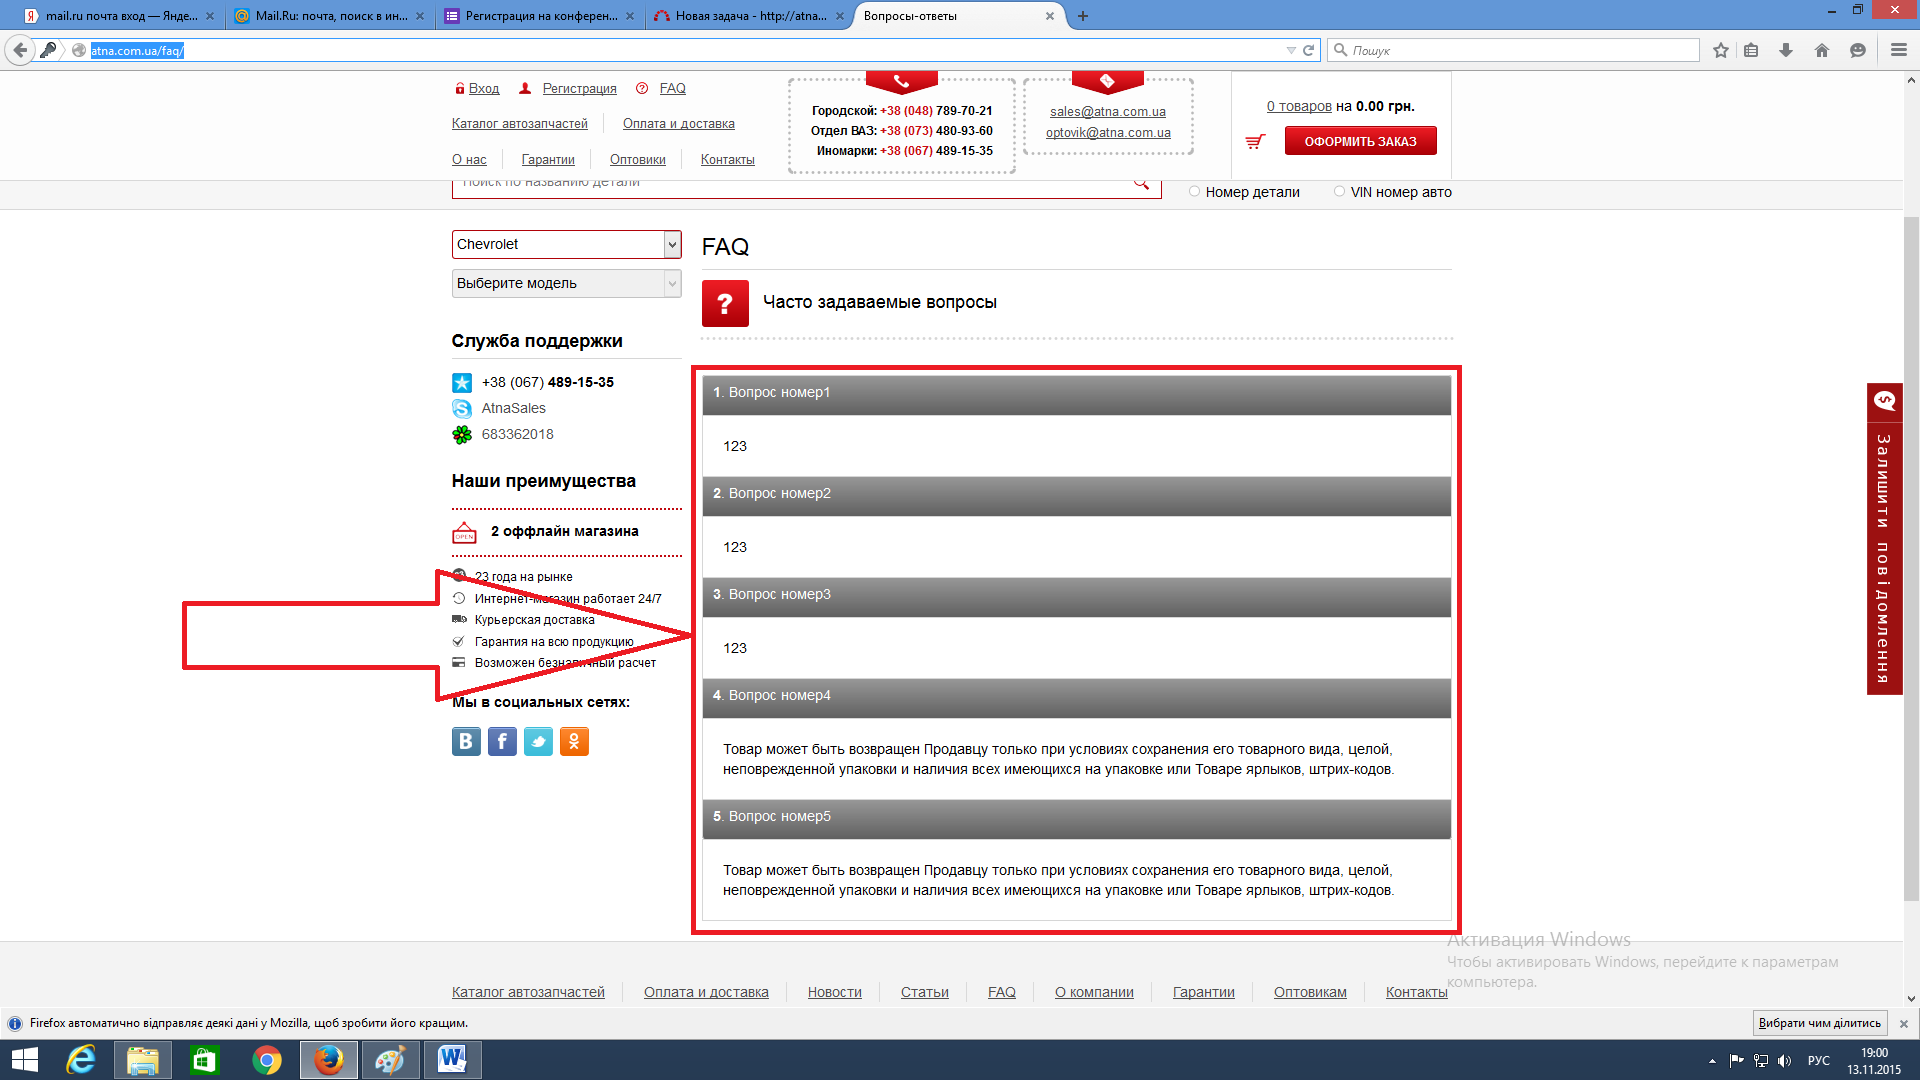Select the VIN номер авто radio button
Image resolution: width=1920 pixels, height=1080 pixels.
[x=1339, y=192]
